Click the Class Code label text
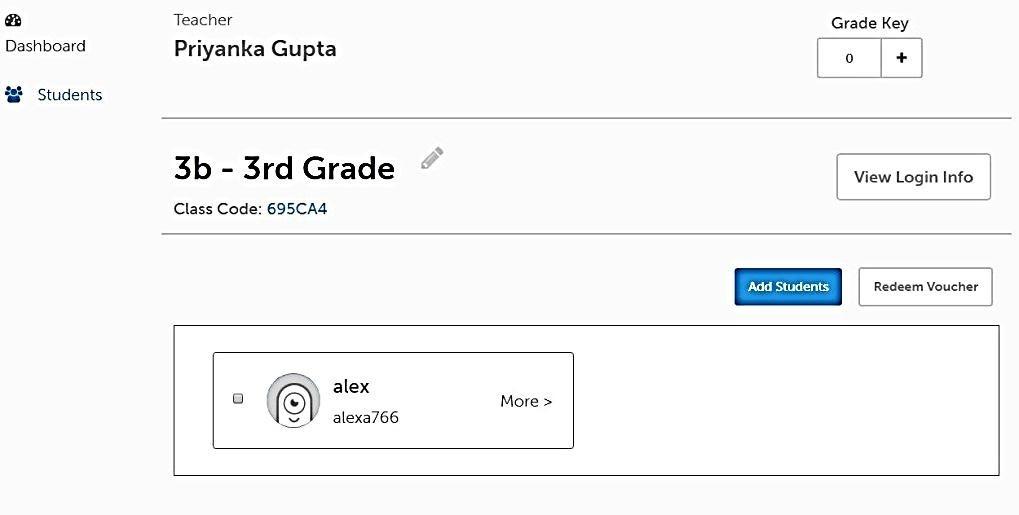Viewport: 1019px width, 515px height. click(218, 209)
